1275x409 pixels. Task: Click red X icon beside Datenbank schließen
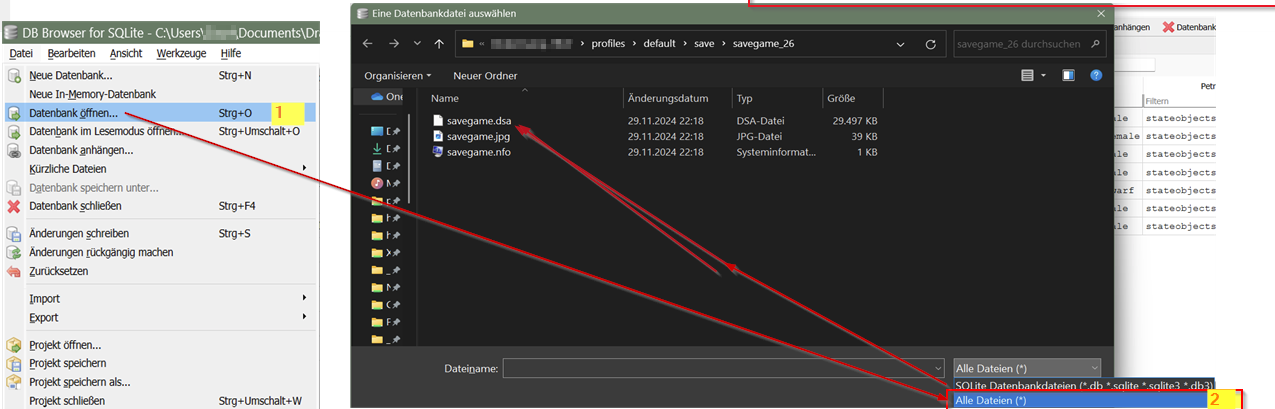click(14, 206)
